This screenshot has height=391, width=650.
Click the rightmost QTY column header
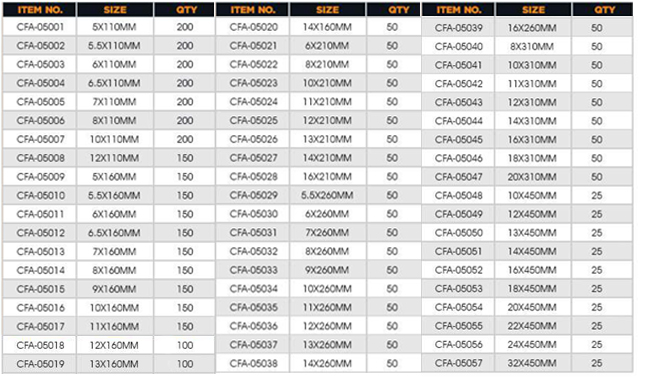[x=605, y=10]
